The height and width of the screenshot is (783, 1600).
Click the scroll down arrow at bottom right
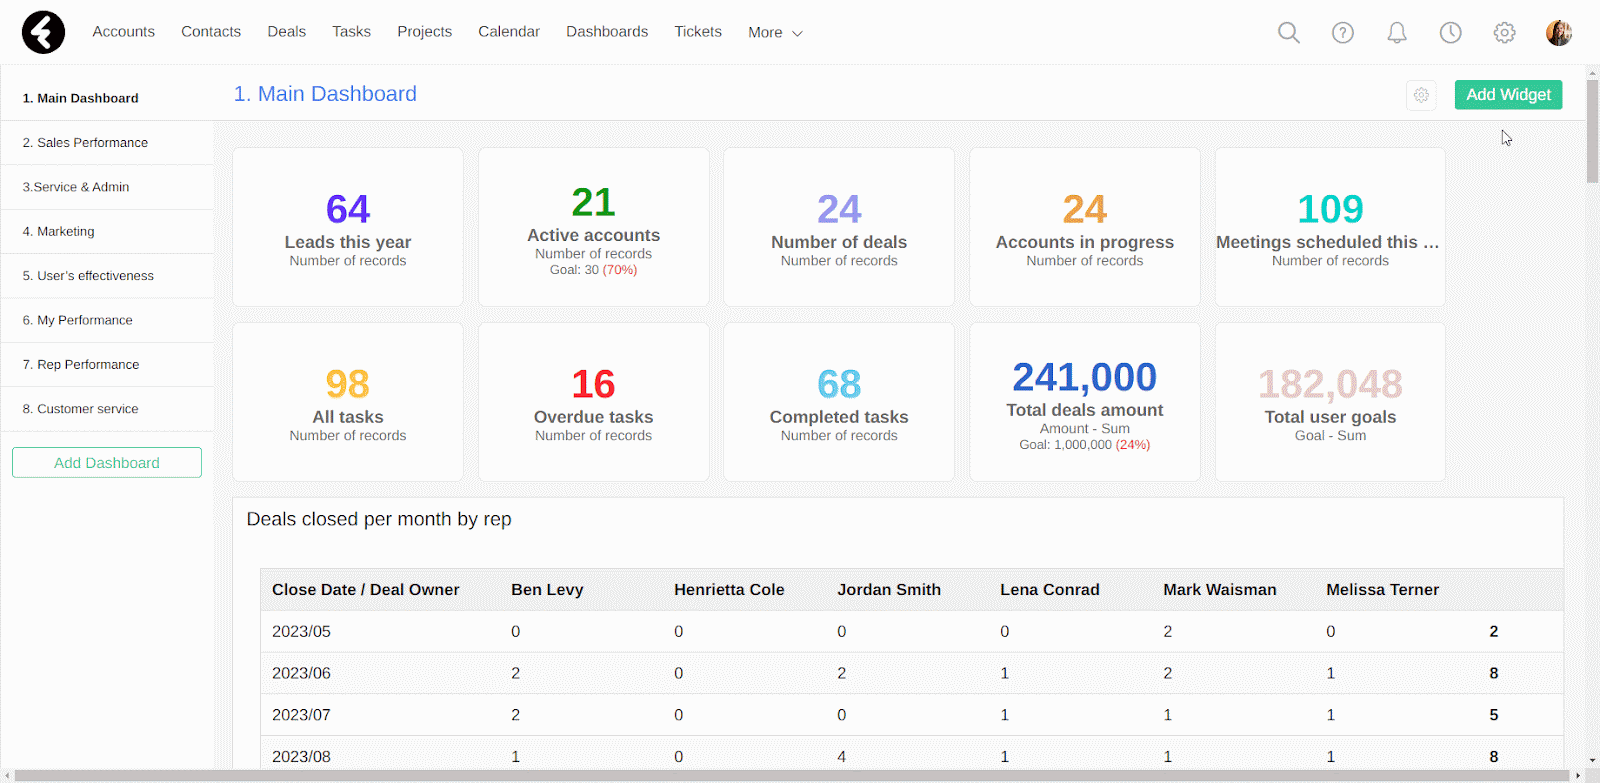pyautogui.click(x=1592, y=762)
